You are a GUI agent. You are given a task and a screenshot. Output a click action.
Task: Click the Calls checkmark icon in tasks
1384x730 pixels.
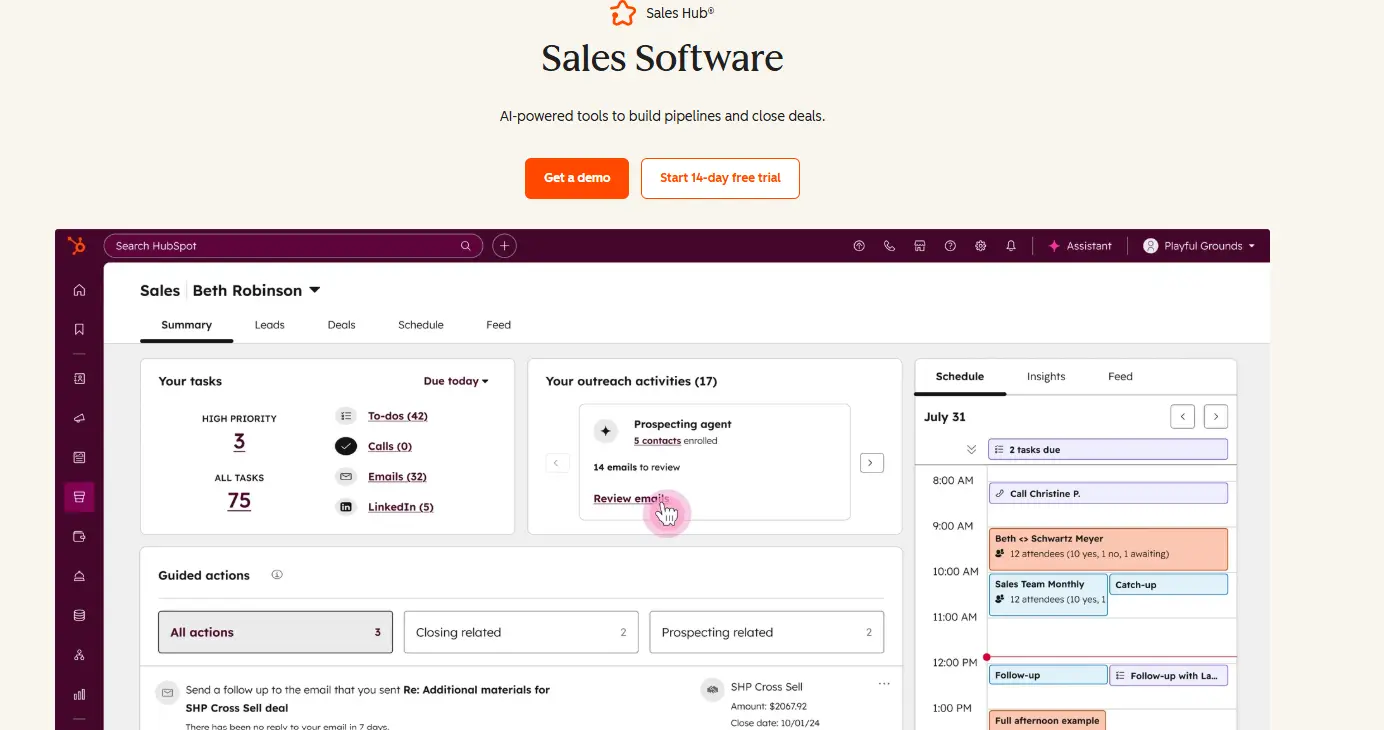[346, 446]
